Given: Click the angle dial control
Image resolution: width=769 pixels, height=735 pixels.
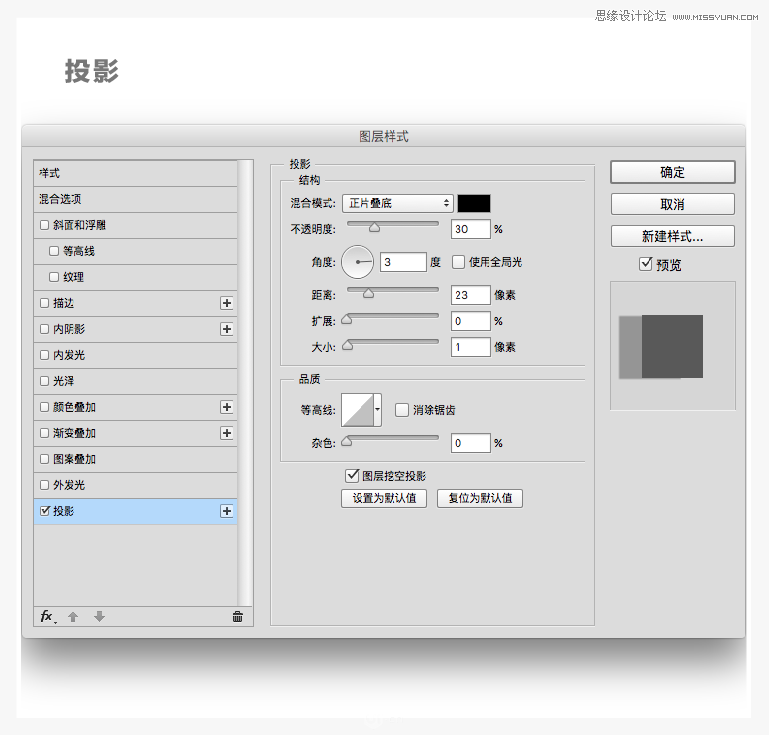Looking at the screenshot, I should pyautogui.click(x=358, y=262).
